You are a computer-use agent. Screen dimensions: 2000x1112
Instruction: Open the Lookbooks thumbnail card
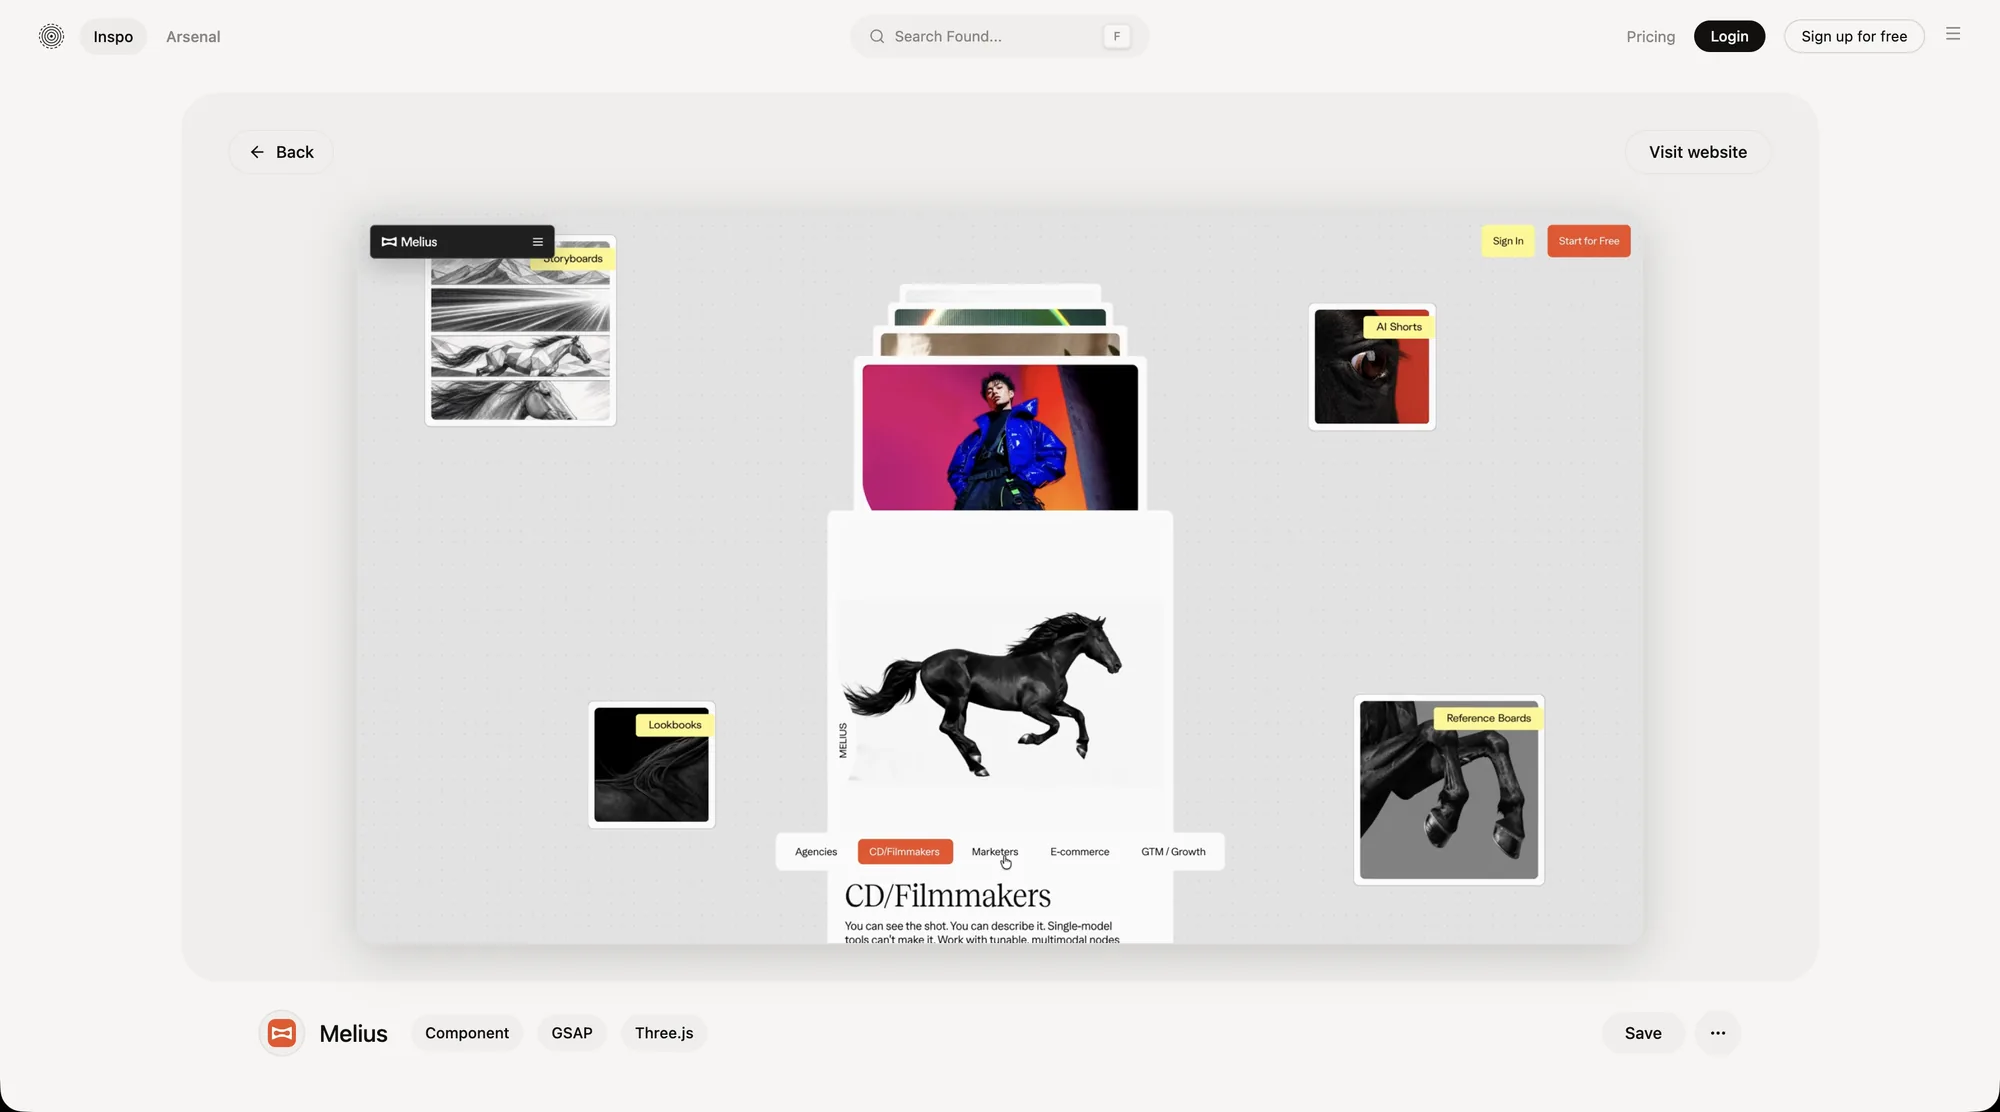(x=651, y=765)
